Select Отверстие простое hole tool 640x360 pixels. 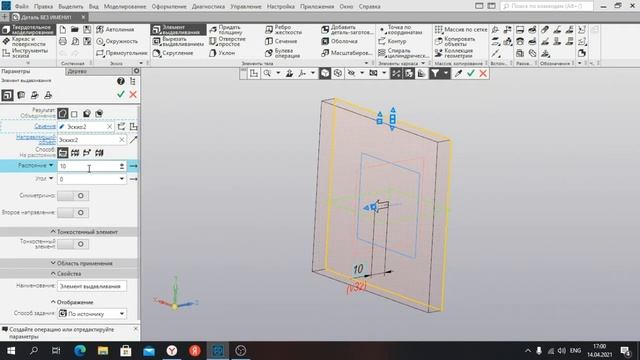(227, 41)
